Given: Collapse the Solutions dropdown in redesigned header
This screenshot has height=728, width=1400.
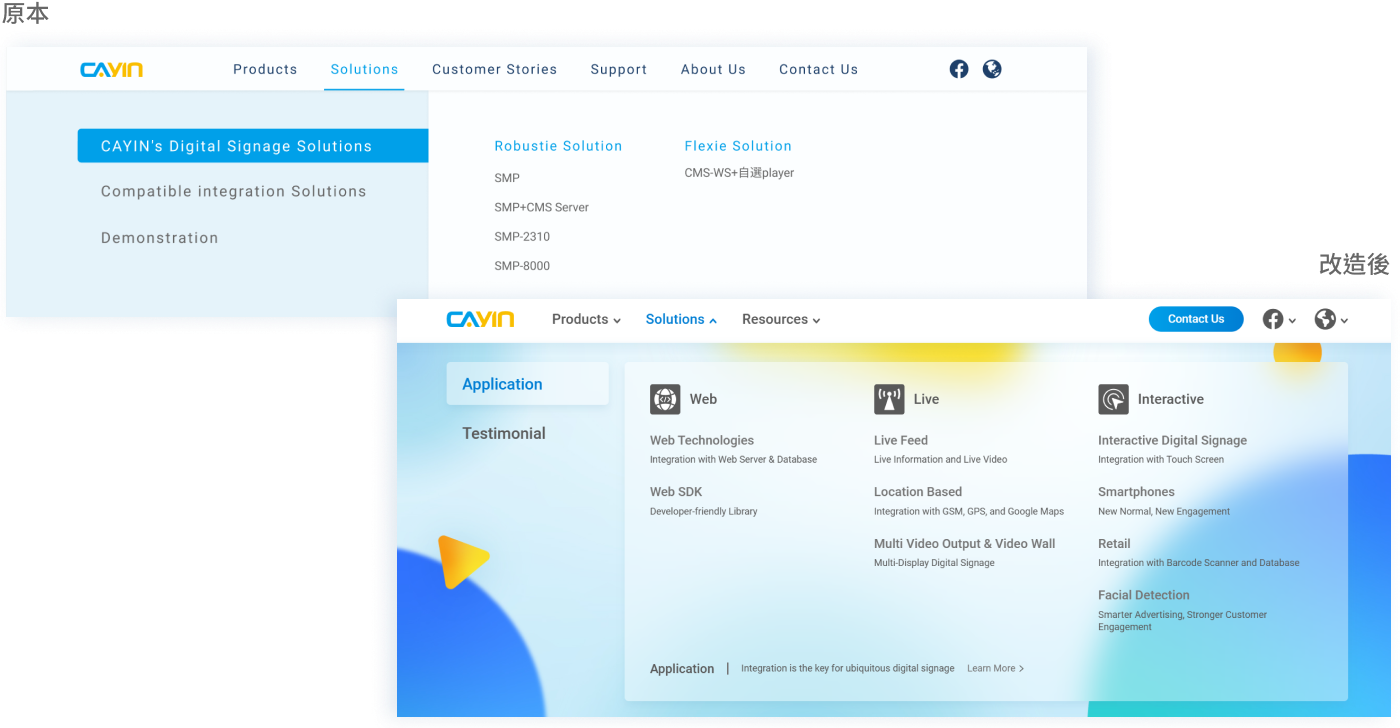Looking at the screenshot, I should coord(681,319).
